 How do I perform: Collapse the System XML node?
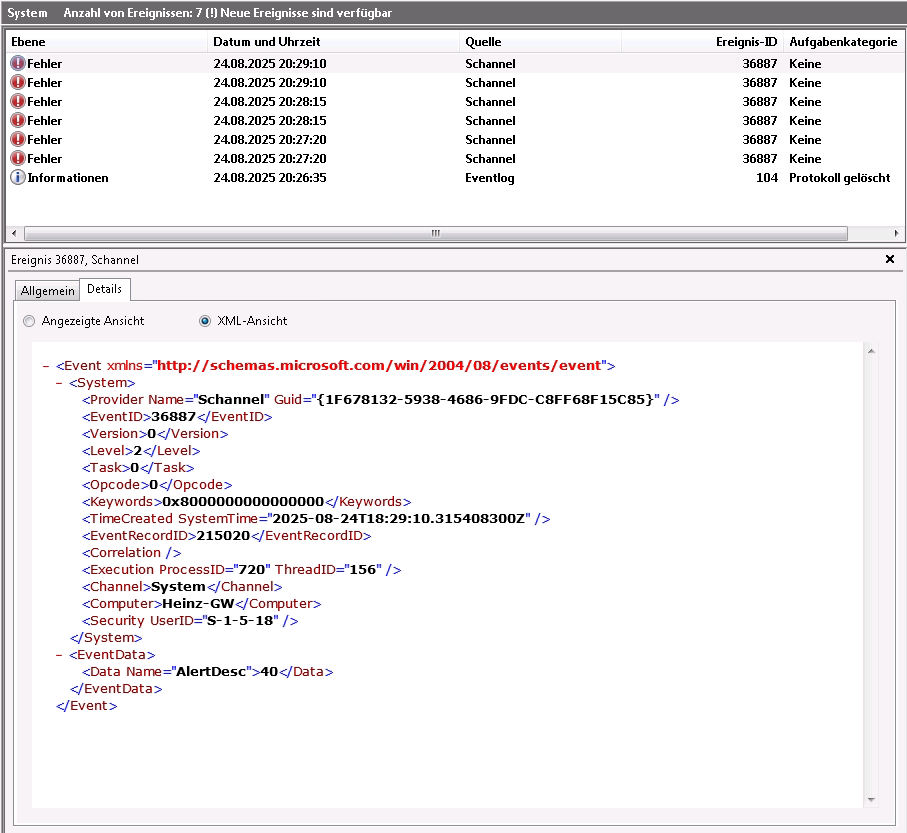[x=59, y=383]
